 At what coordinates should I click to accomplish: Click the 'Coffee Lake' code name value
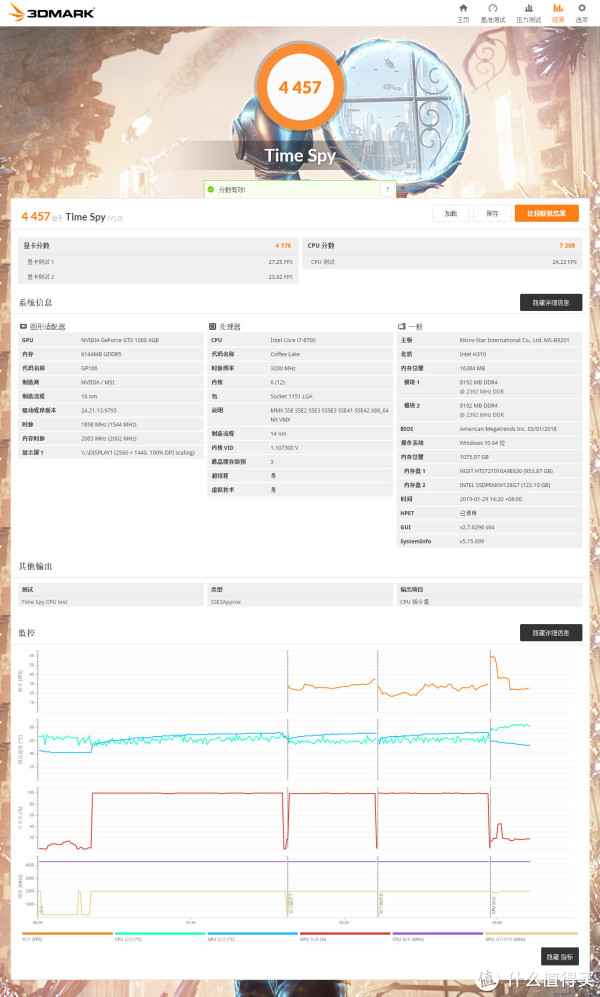[285, 354]
